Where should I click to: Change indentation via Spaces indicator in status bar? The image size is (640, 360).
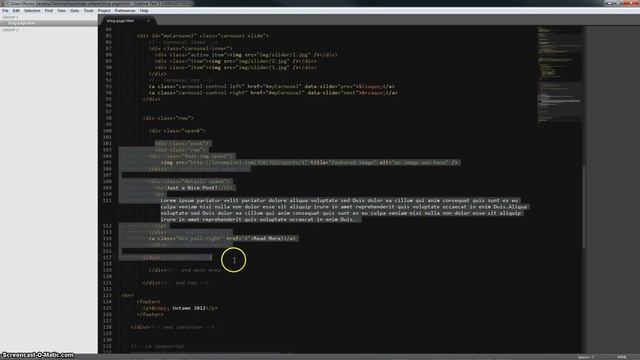pyautogui.click(x=586, y=357)
